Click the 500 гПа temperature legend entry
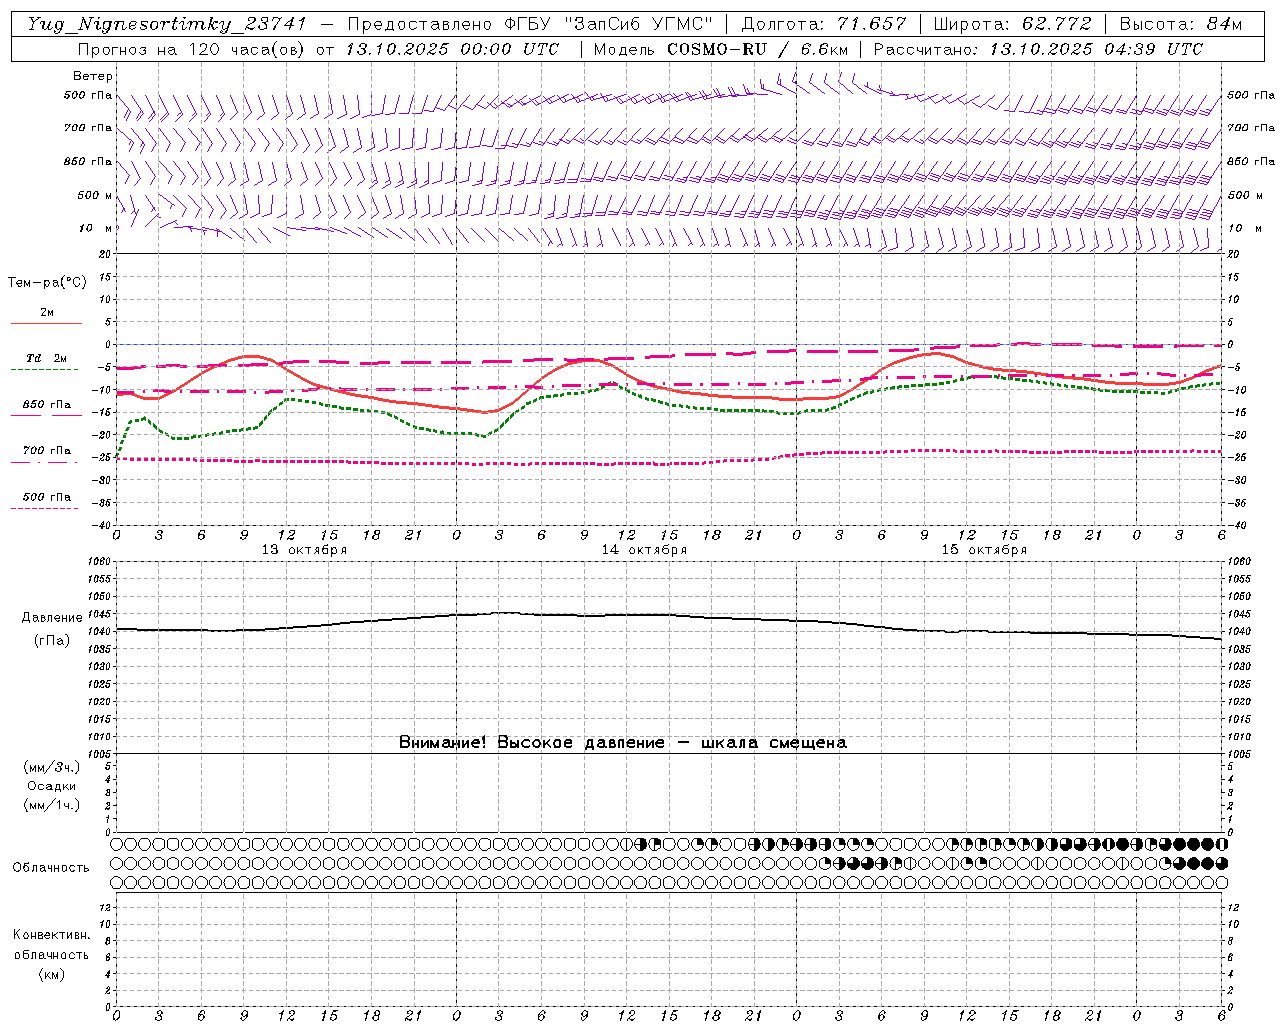 [47, 497]
